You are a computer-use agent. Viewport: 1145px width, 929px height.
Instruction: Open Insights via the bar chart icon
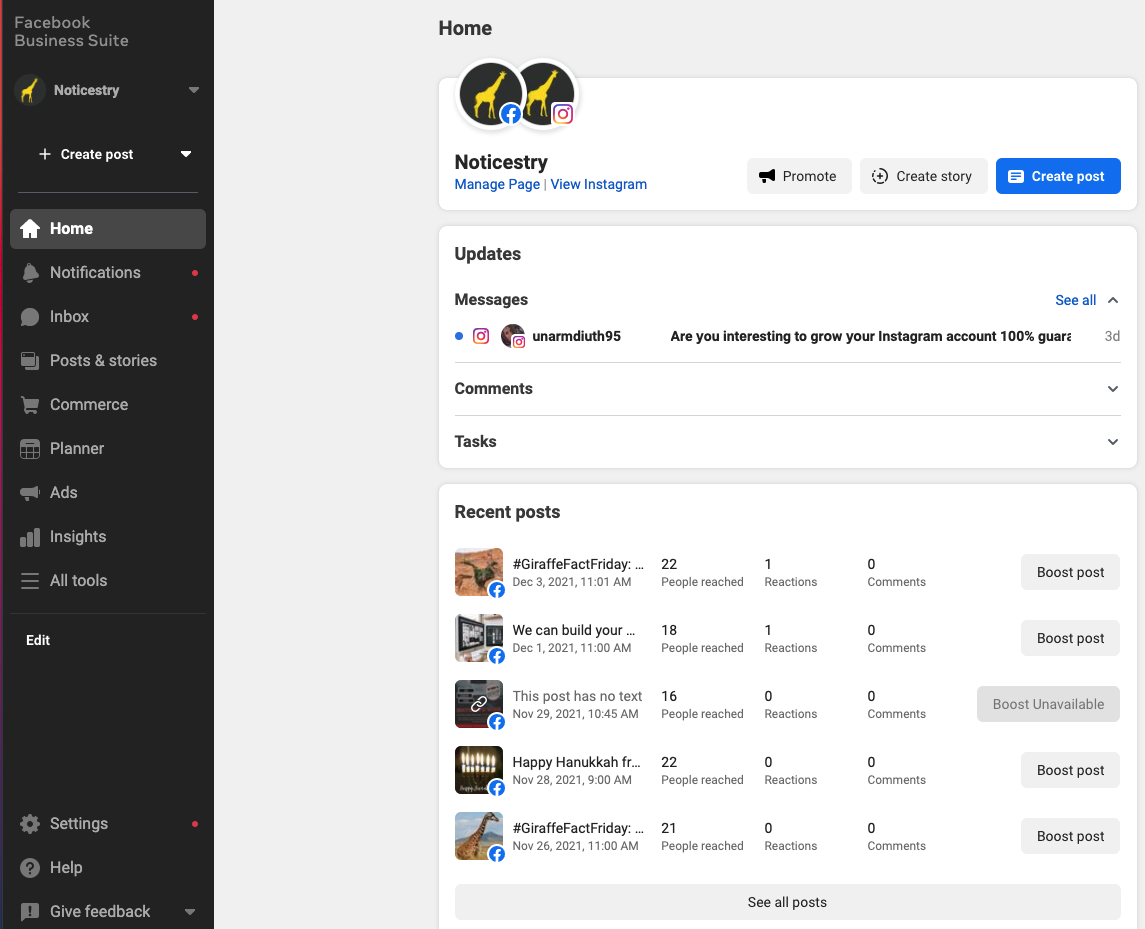coord(31,537)
